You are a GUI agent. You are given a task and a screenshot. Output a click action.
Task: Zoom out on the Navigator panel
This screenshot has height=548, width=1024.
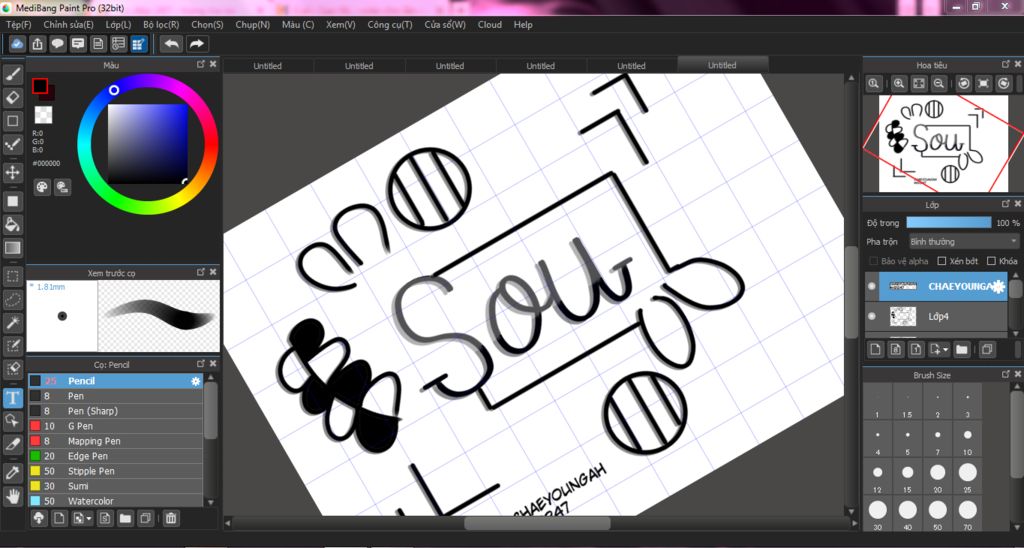coord(938,83)
